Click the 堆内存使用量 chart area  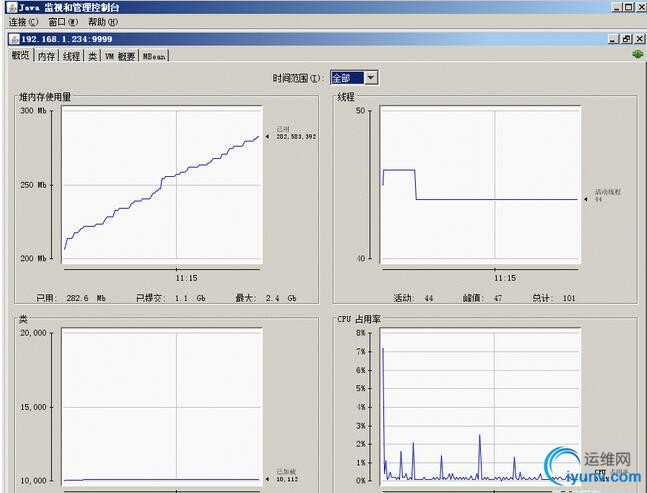click(162, 185)
